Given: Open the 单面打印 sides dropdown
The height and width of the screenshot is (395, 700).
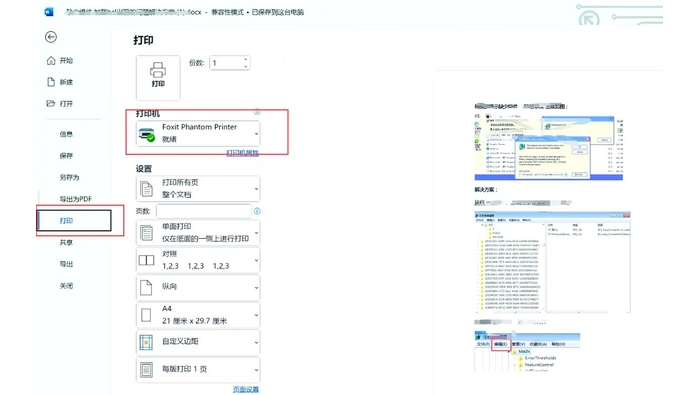Looking at the screenshot, I should [x=198, y=233].
